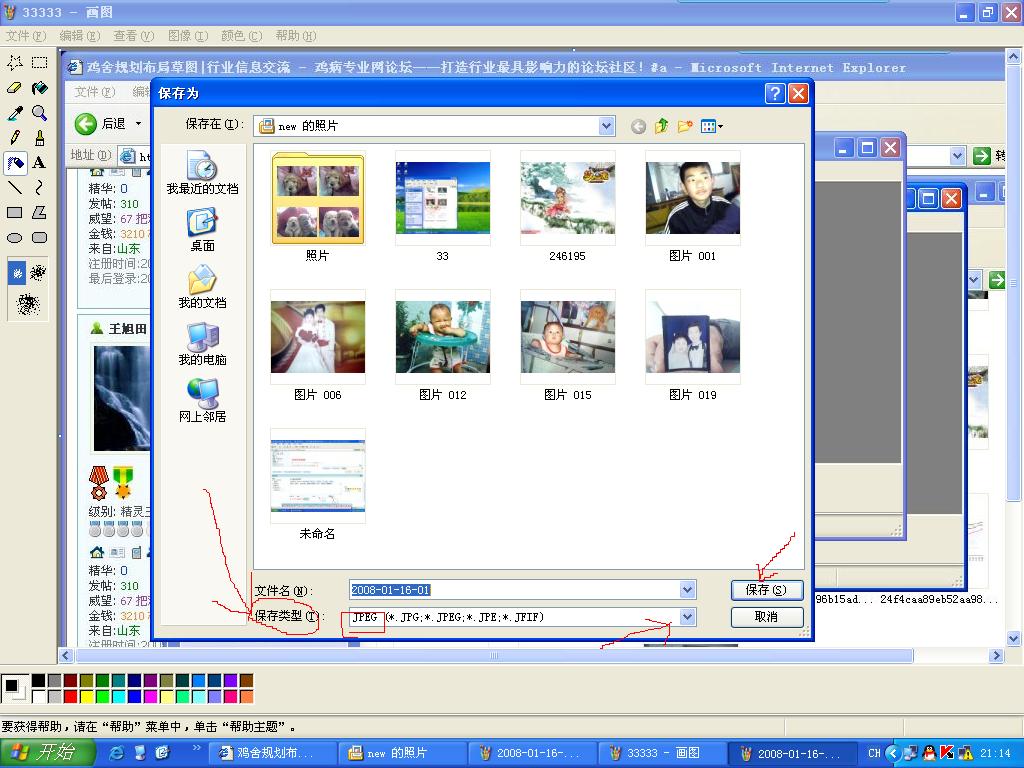Open Desktop (桌面) location in save dialog
Viewport: 1024px width, 768px height.
point(202,231)
